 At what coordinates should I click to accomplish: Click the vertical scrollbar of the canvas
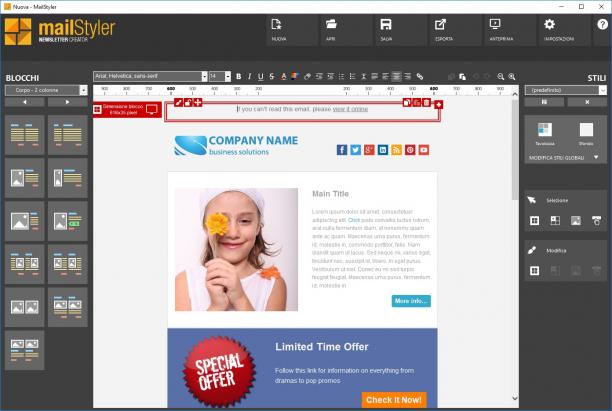(515, 150)
